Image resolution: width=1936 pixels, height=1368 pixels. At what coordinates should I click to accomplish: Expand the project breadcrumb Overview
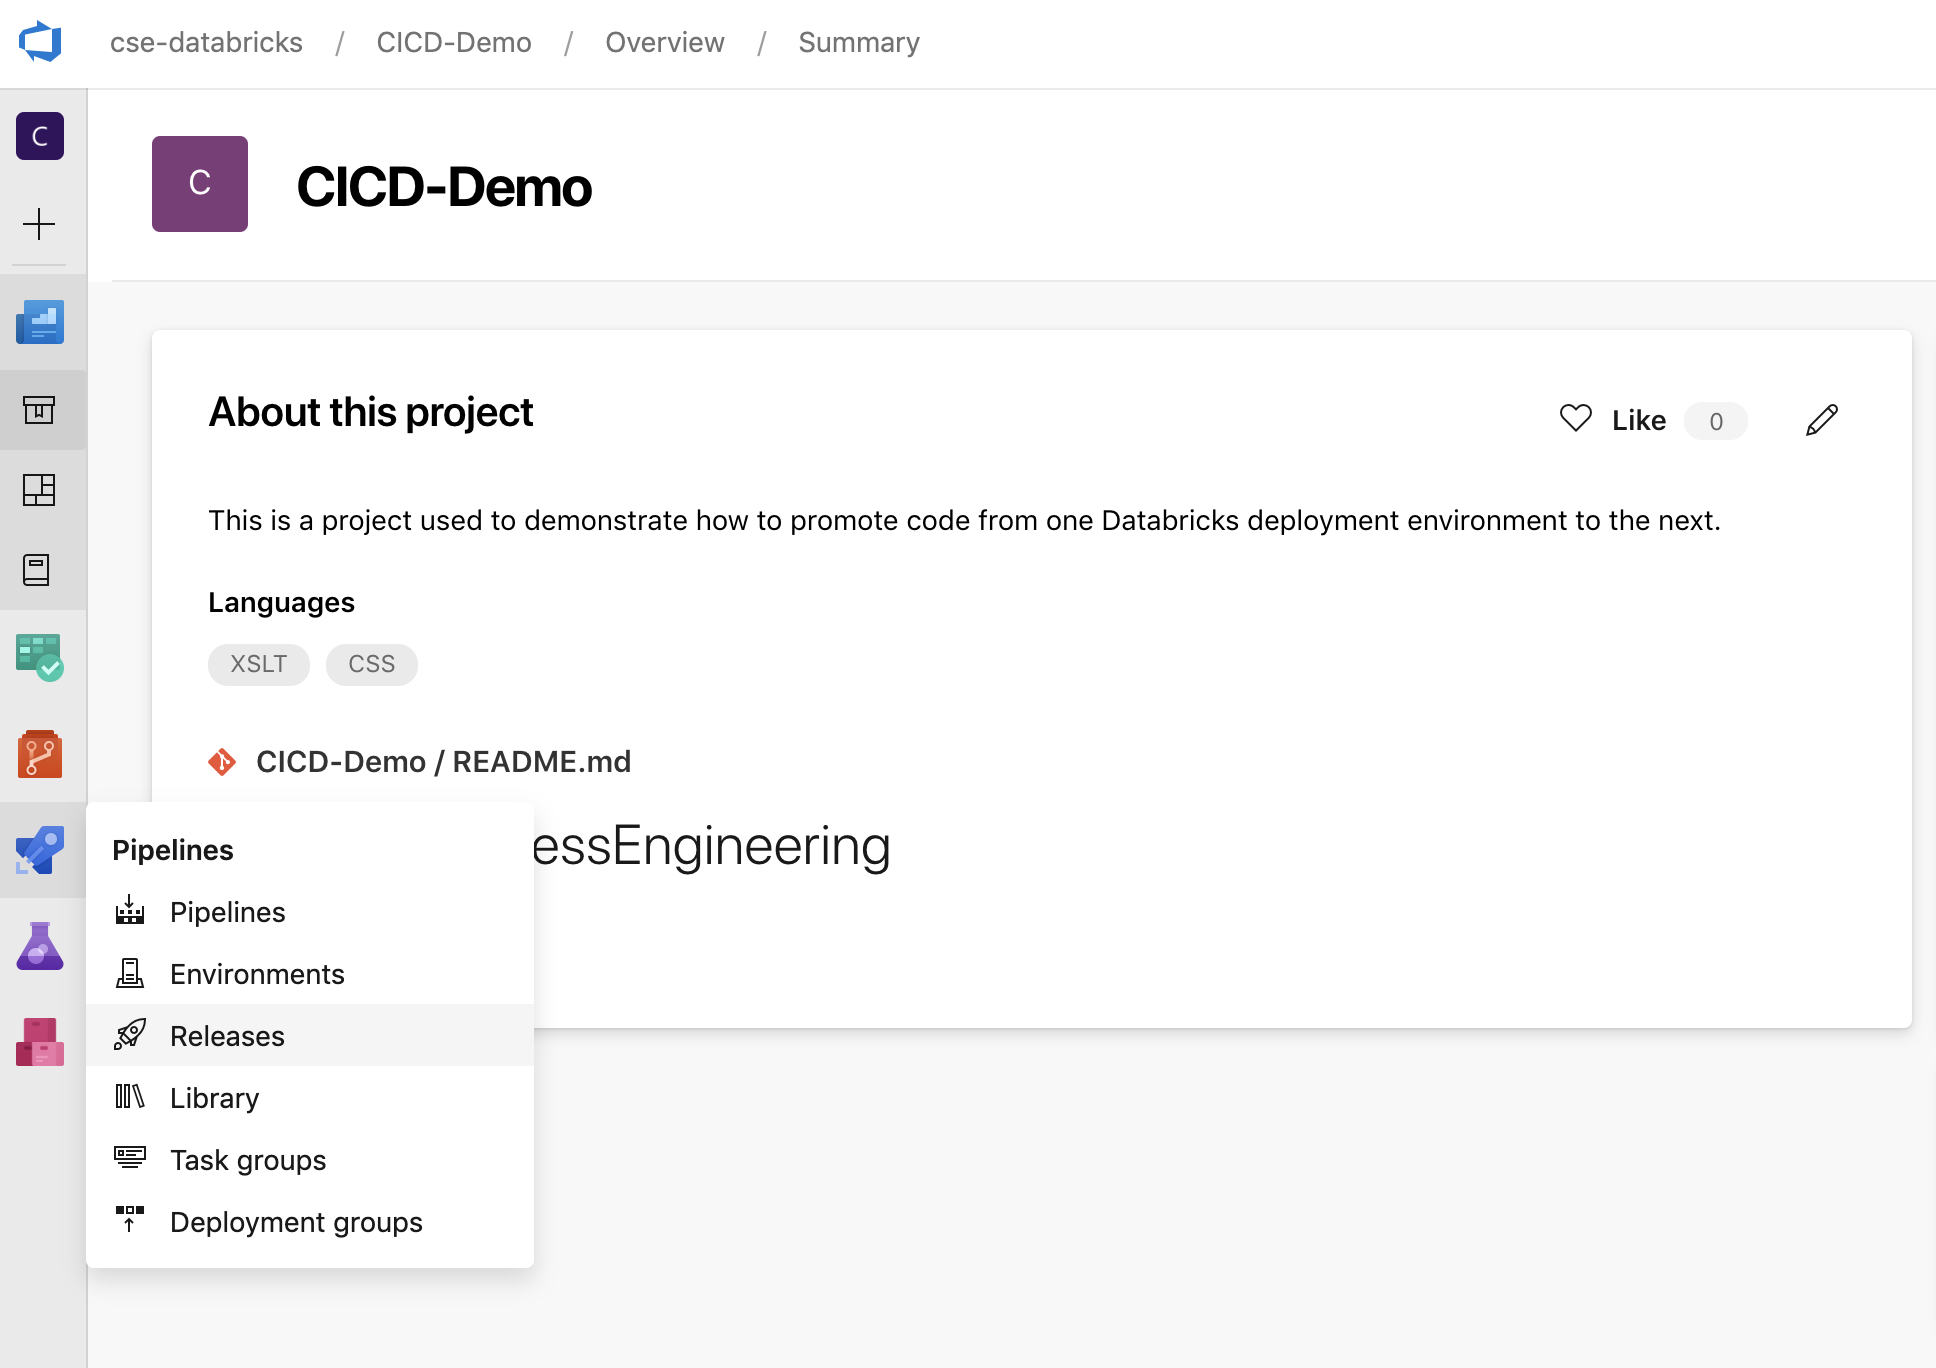click(663, 41)
